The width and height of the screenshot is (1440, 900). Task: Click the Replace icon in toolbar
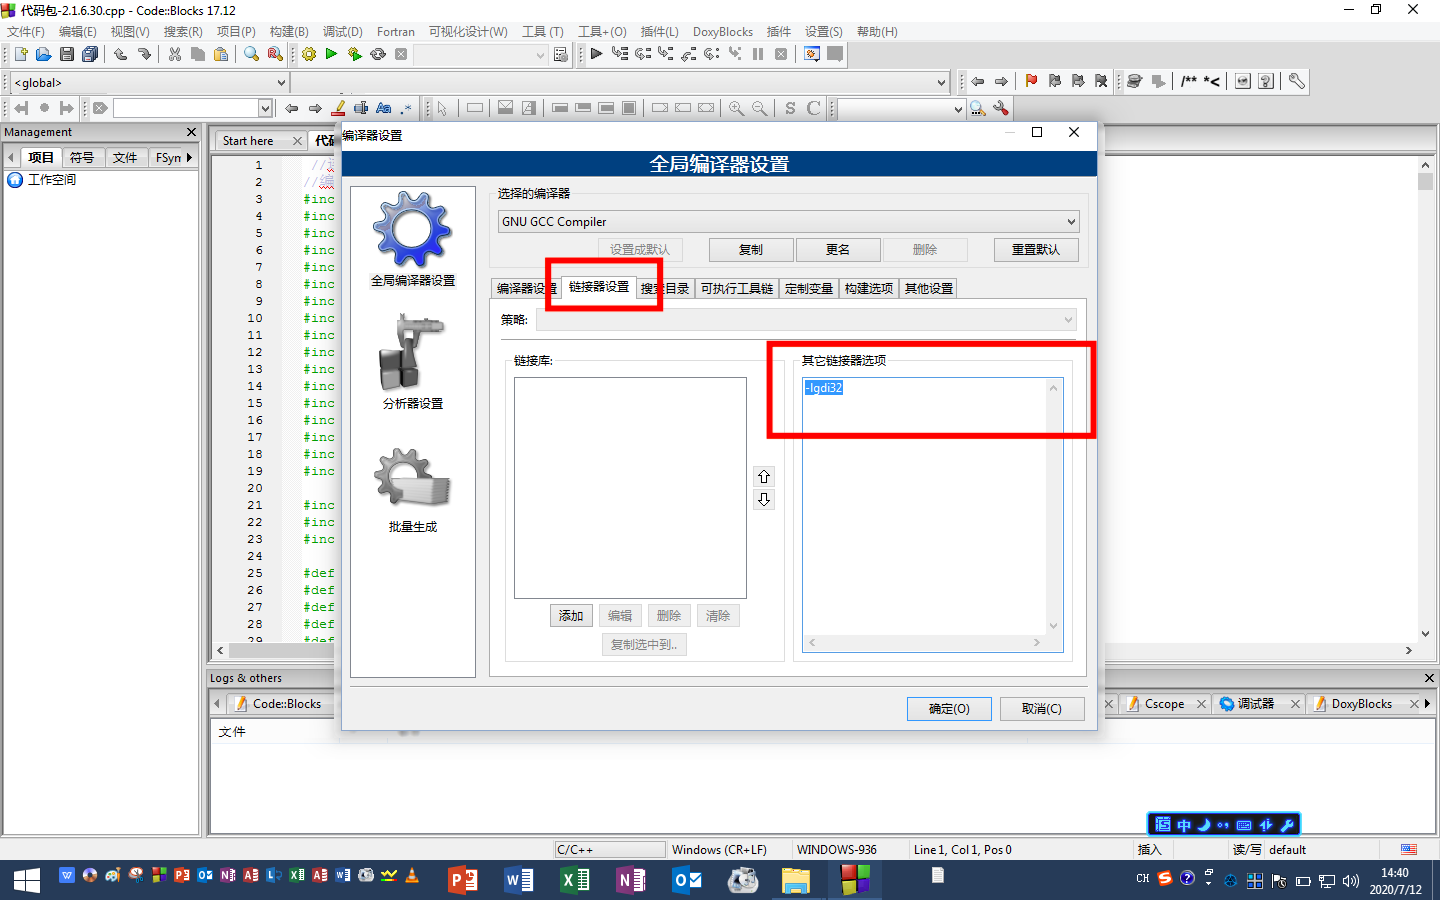pyautogui.click(x=275, y=54)
